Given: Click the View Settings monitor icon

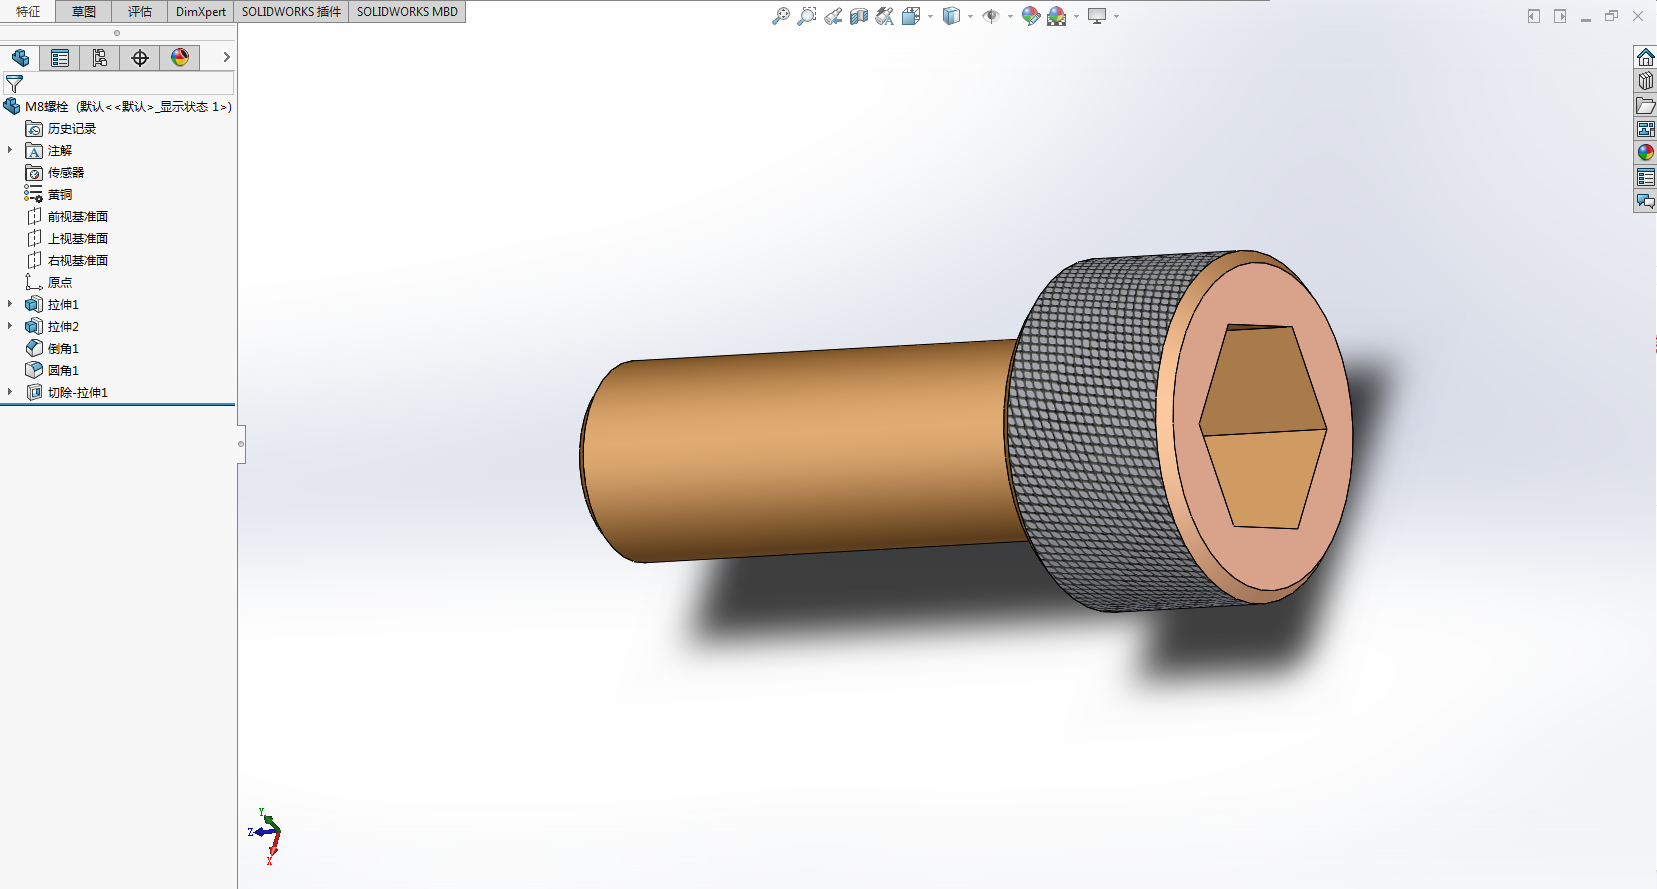Looking at the screenshot, I should 1097,16.
